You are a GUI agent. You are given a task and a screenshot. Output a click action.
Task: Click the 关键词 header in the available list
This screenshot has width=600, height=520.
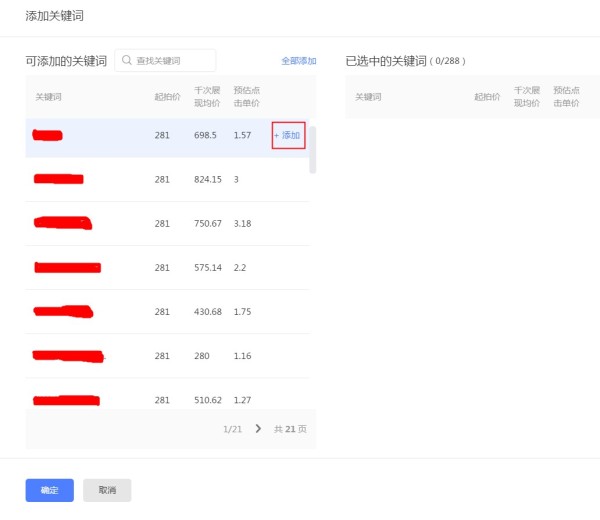click(48, 97)
